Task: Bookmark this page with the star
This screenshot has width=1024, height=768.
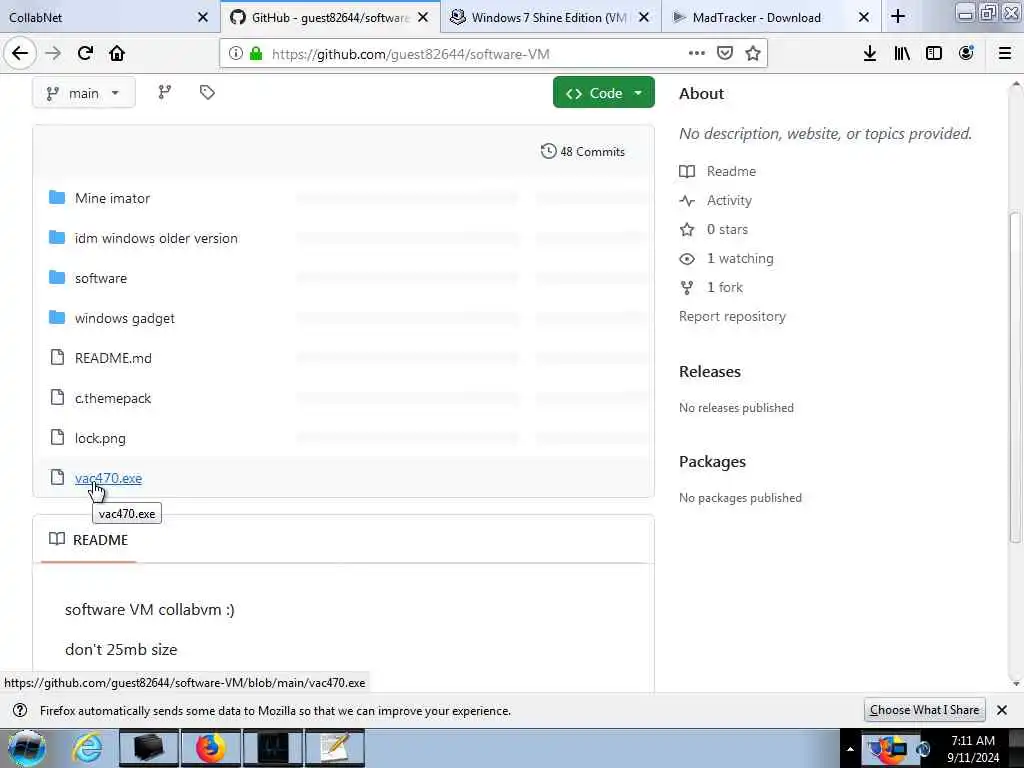Action: click(753, 54)
